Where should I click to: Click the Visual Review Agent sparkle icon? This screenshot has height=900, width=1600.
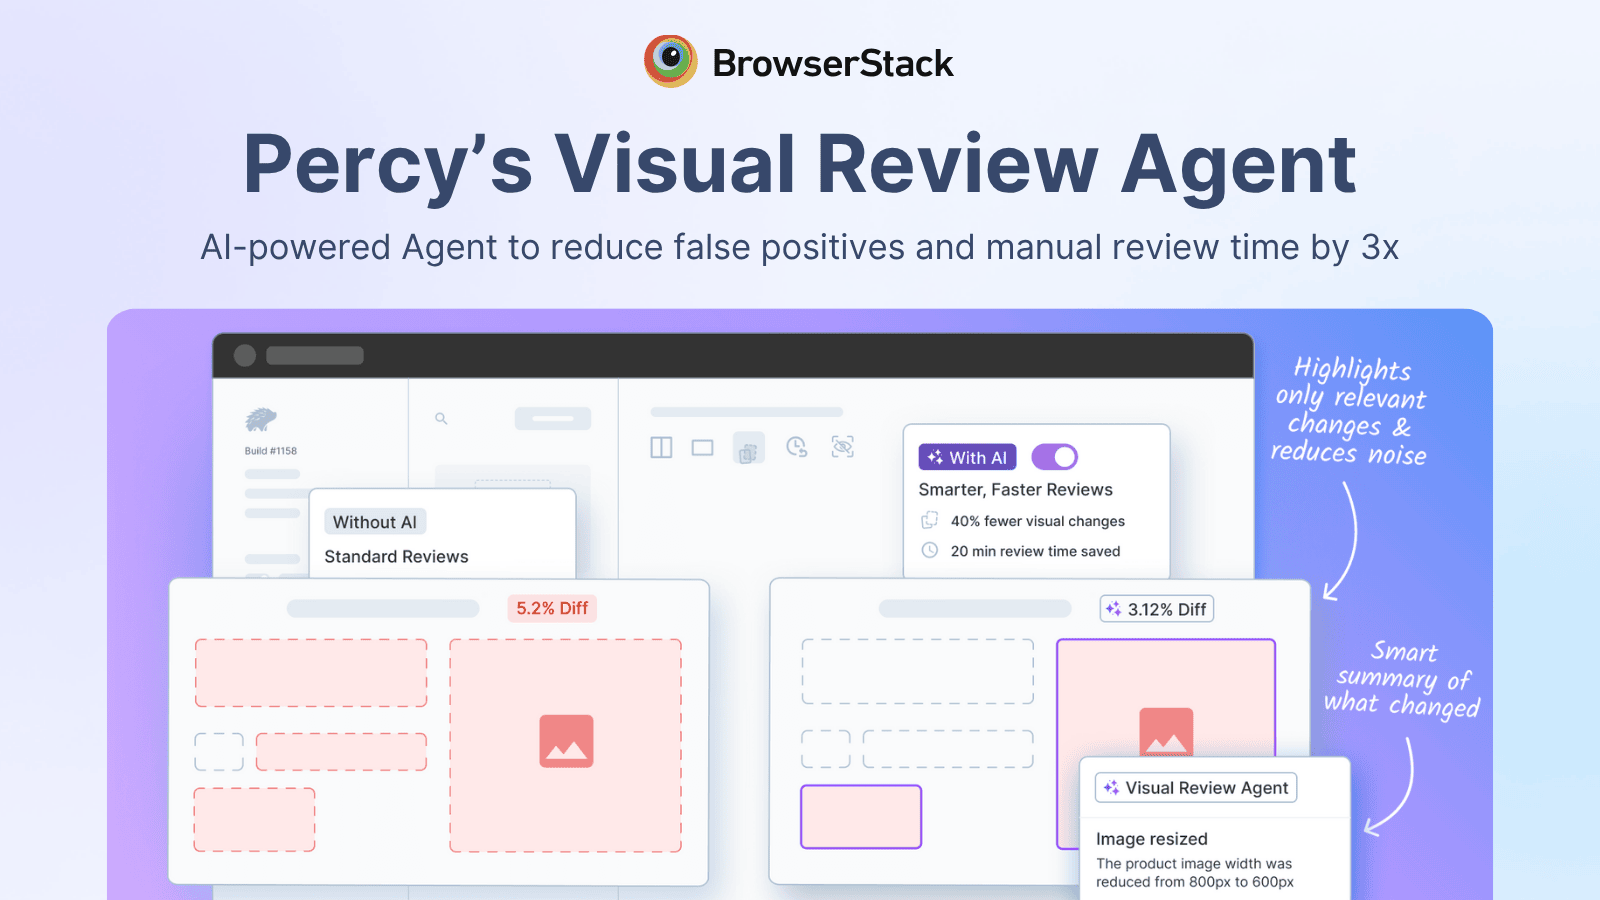tap(1110, 788)
